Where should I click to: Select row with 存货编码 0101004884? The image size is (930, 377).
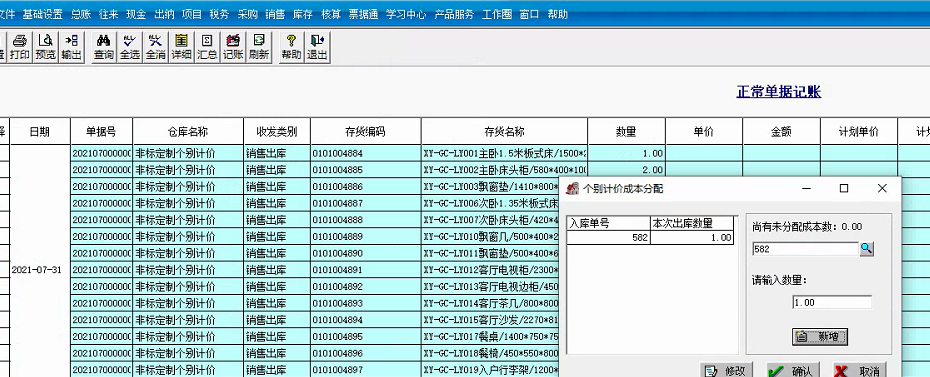pos(366,154)
